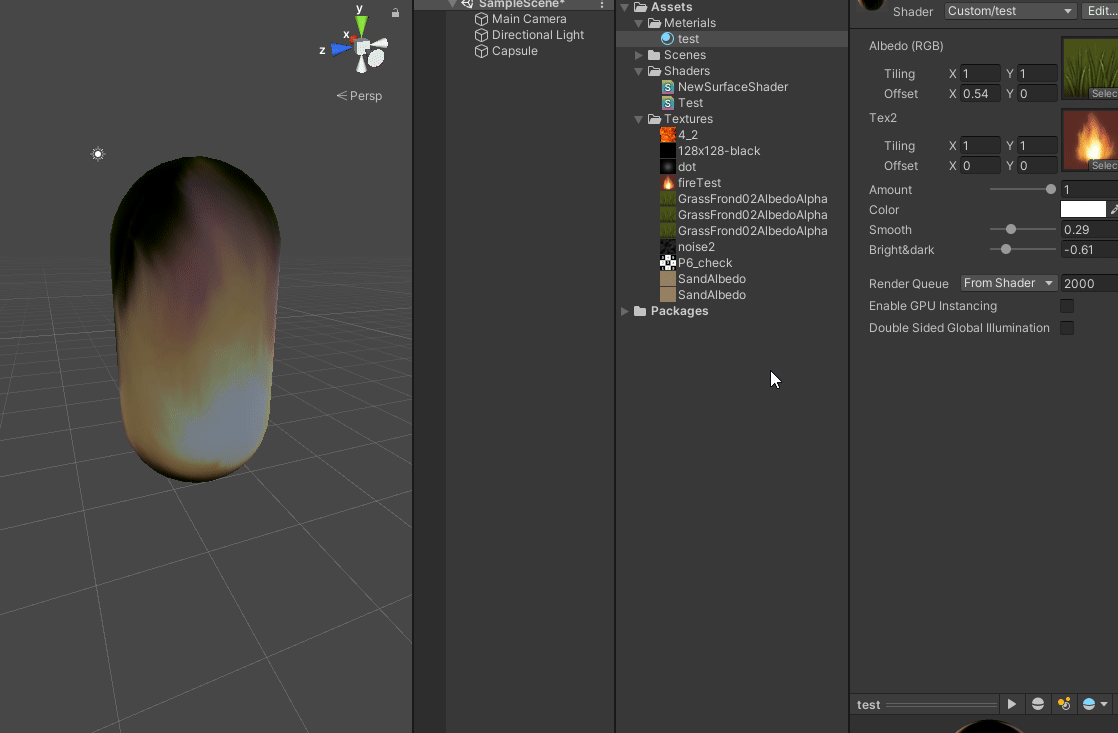Click Tex2 Offset Y field
The width and height of the screenshot is (1118, 733).
pyautogui.click(x=1037, y=165)
